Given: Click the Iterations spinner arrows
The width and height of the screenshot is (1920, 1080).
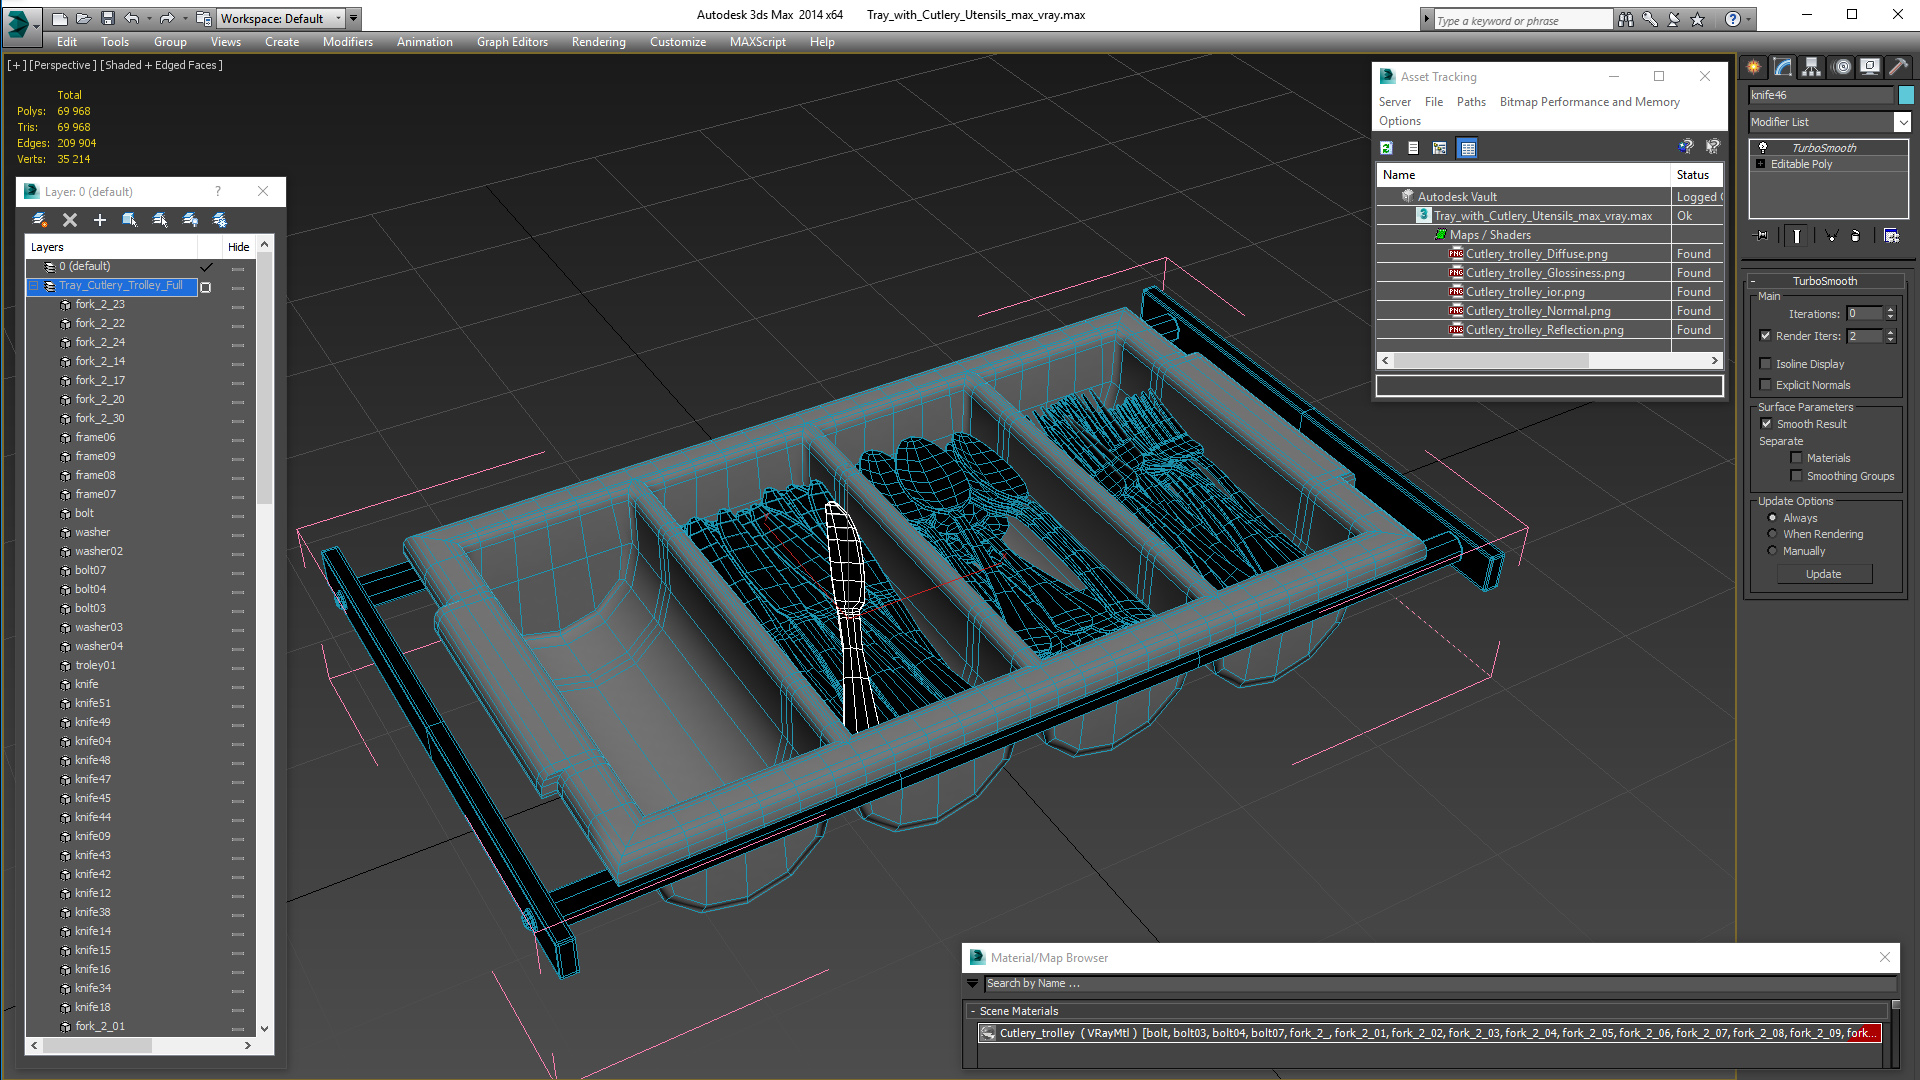Looking at the screenshot, I should 1890,314.
